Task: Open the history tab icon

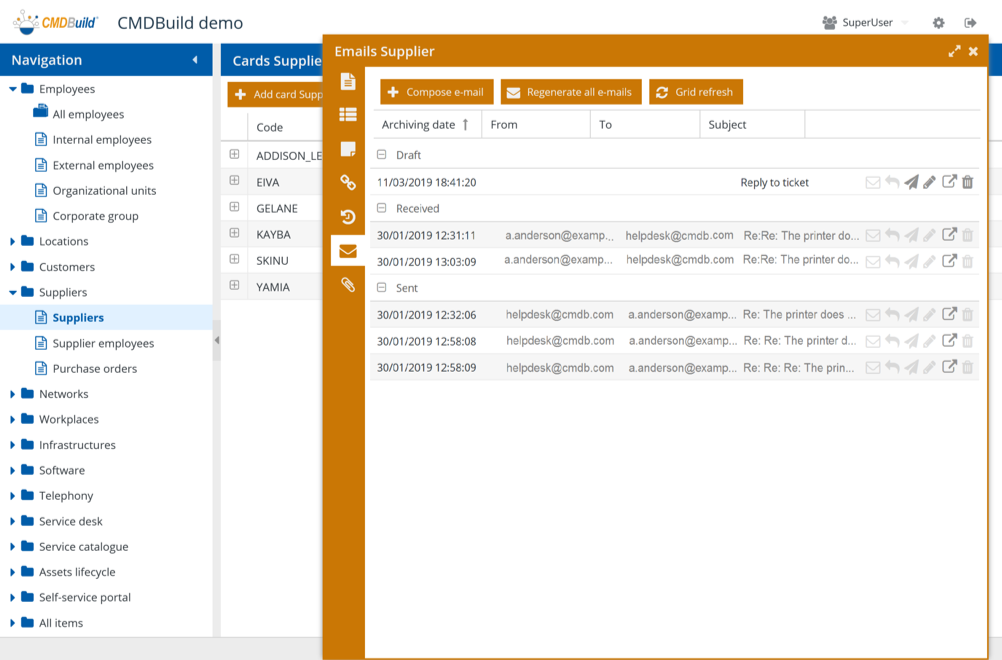Action: click(x=348, y=217)
